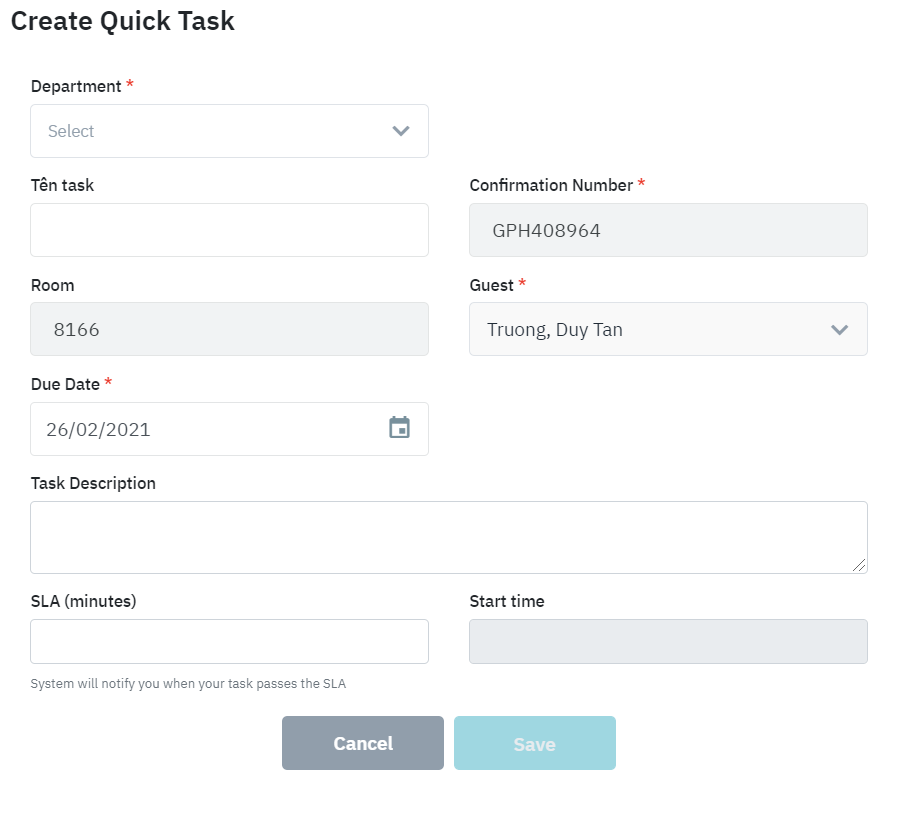
Task: Click the Guest dropdown chevron arrow
Action: coord(839,330)
